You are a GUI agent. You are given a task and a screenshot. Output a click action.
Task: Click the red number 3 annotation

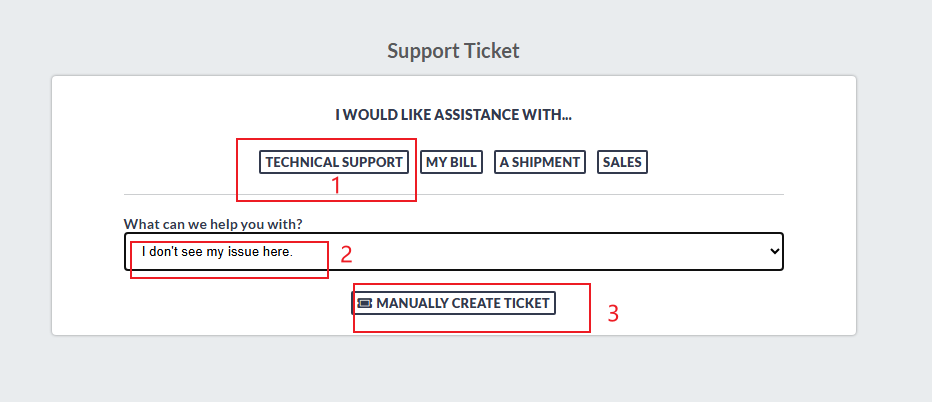click(x=614, y=314)
